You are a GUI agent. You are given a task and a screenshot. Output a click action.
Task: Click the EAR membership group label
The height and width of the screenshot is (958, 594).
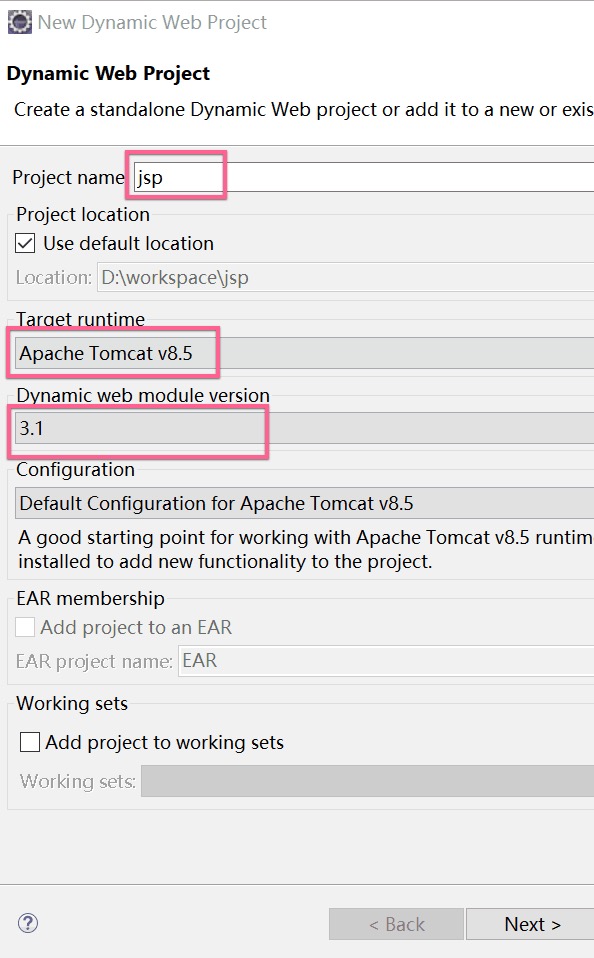[90, 598]
